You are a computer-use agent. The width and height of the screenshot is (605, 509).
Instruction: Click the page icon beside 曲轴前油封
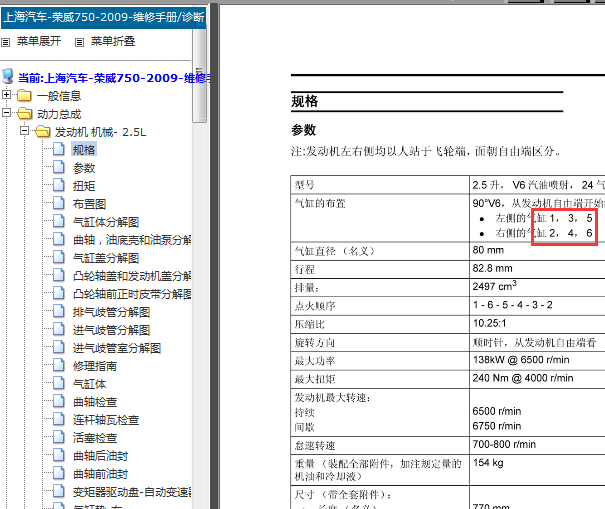point(59,473)
